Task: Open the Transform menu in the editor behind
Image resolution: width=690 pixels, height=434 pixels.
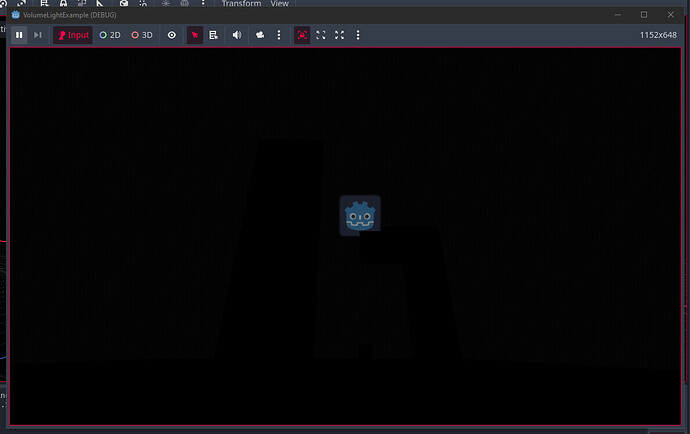Action: 241,4
